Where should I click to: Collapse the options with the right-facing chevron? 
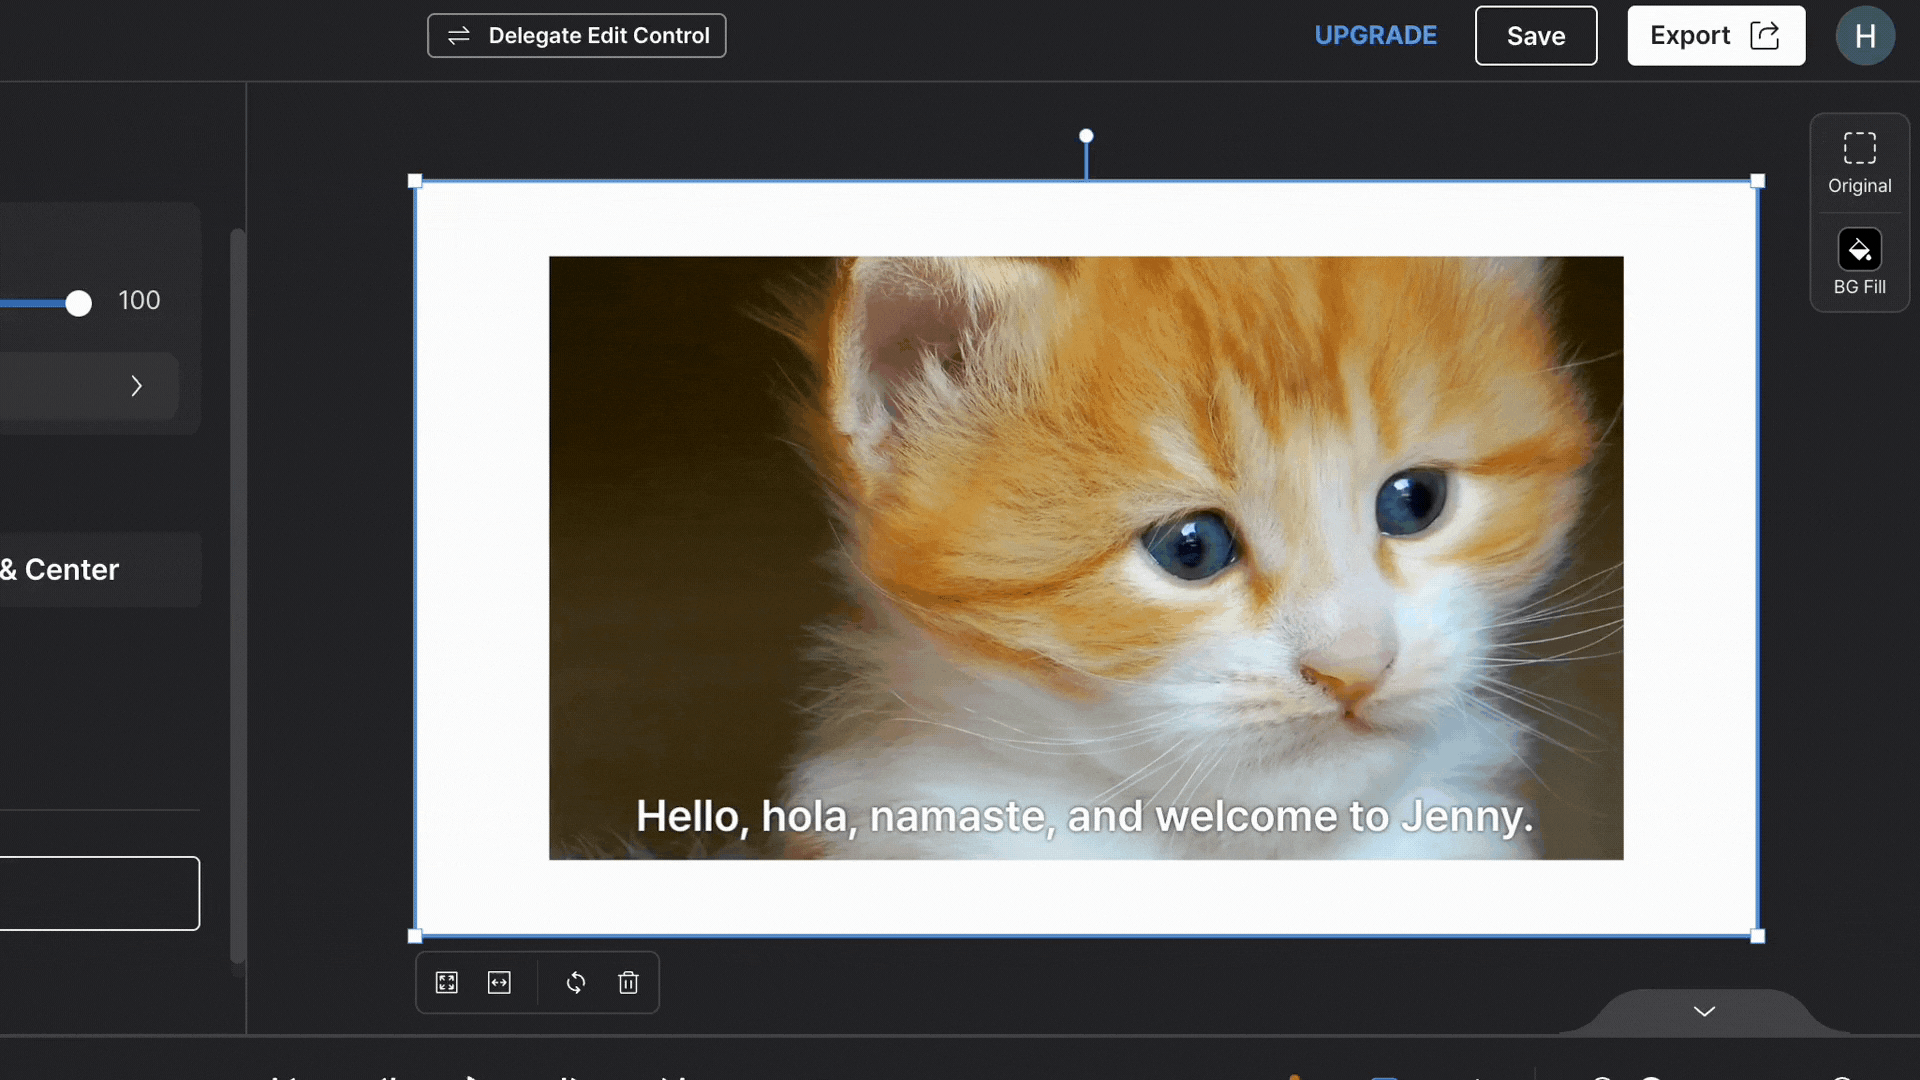(x=137, y=386)
